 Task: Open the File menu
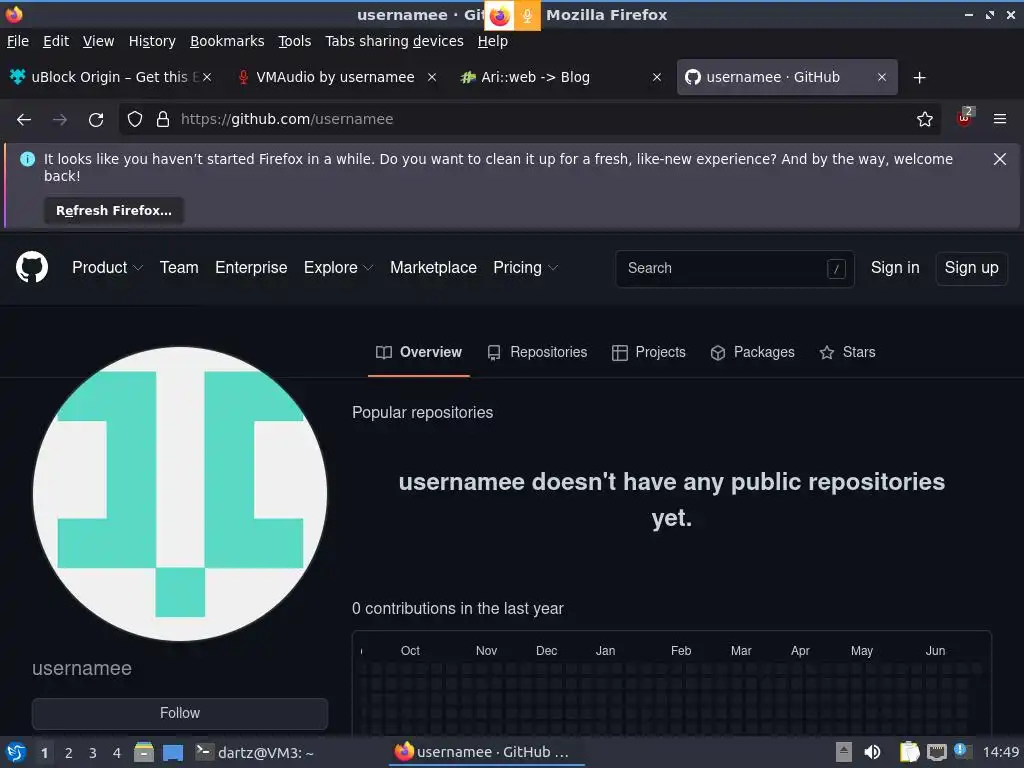point(18,41)
